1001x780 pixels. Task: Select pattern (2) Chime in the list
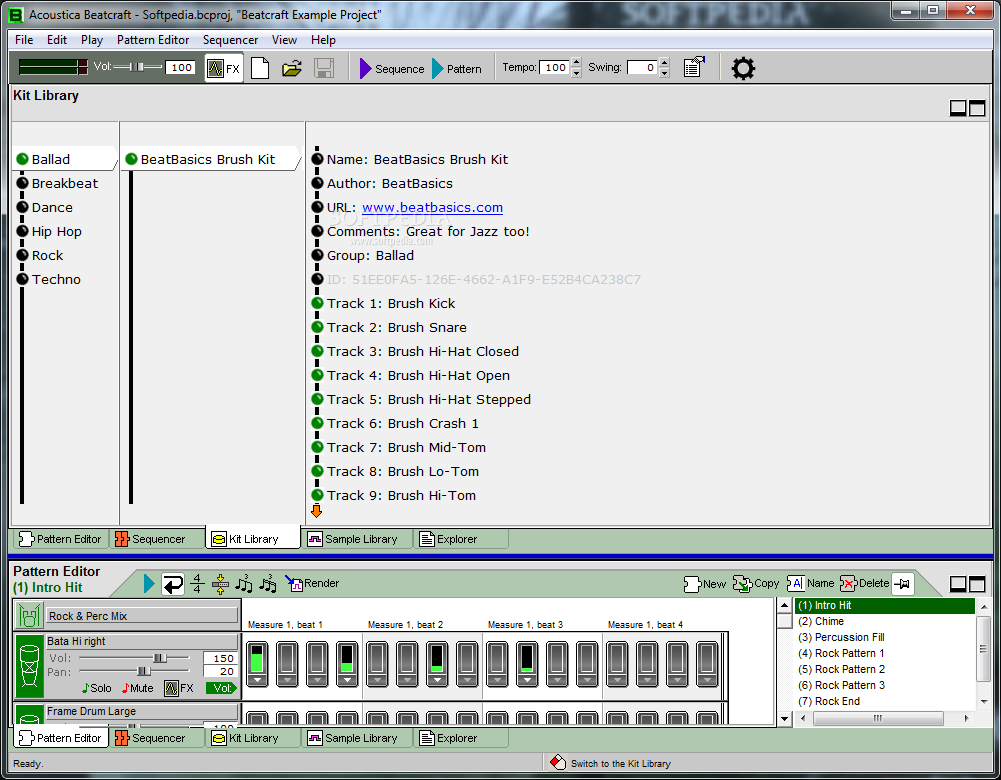(885, 622)
